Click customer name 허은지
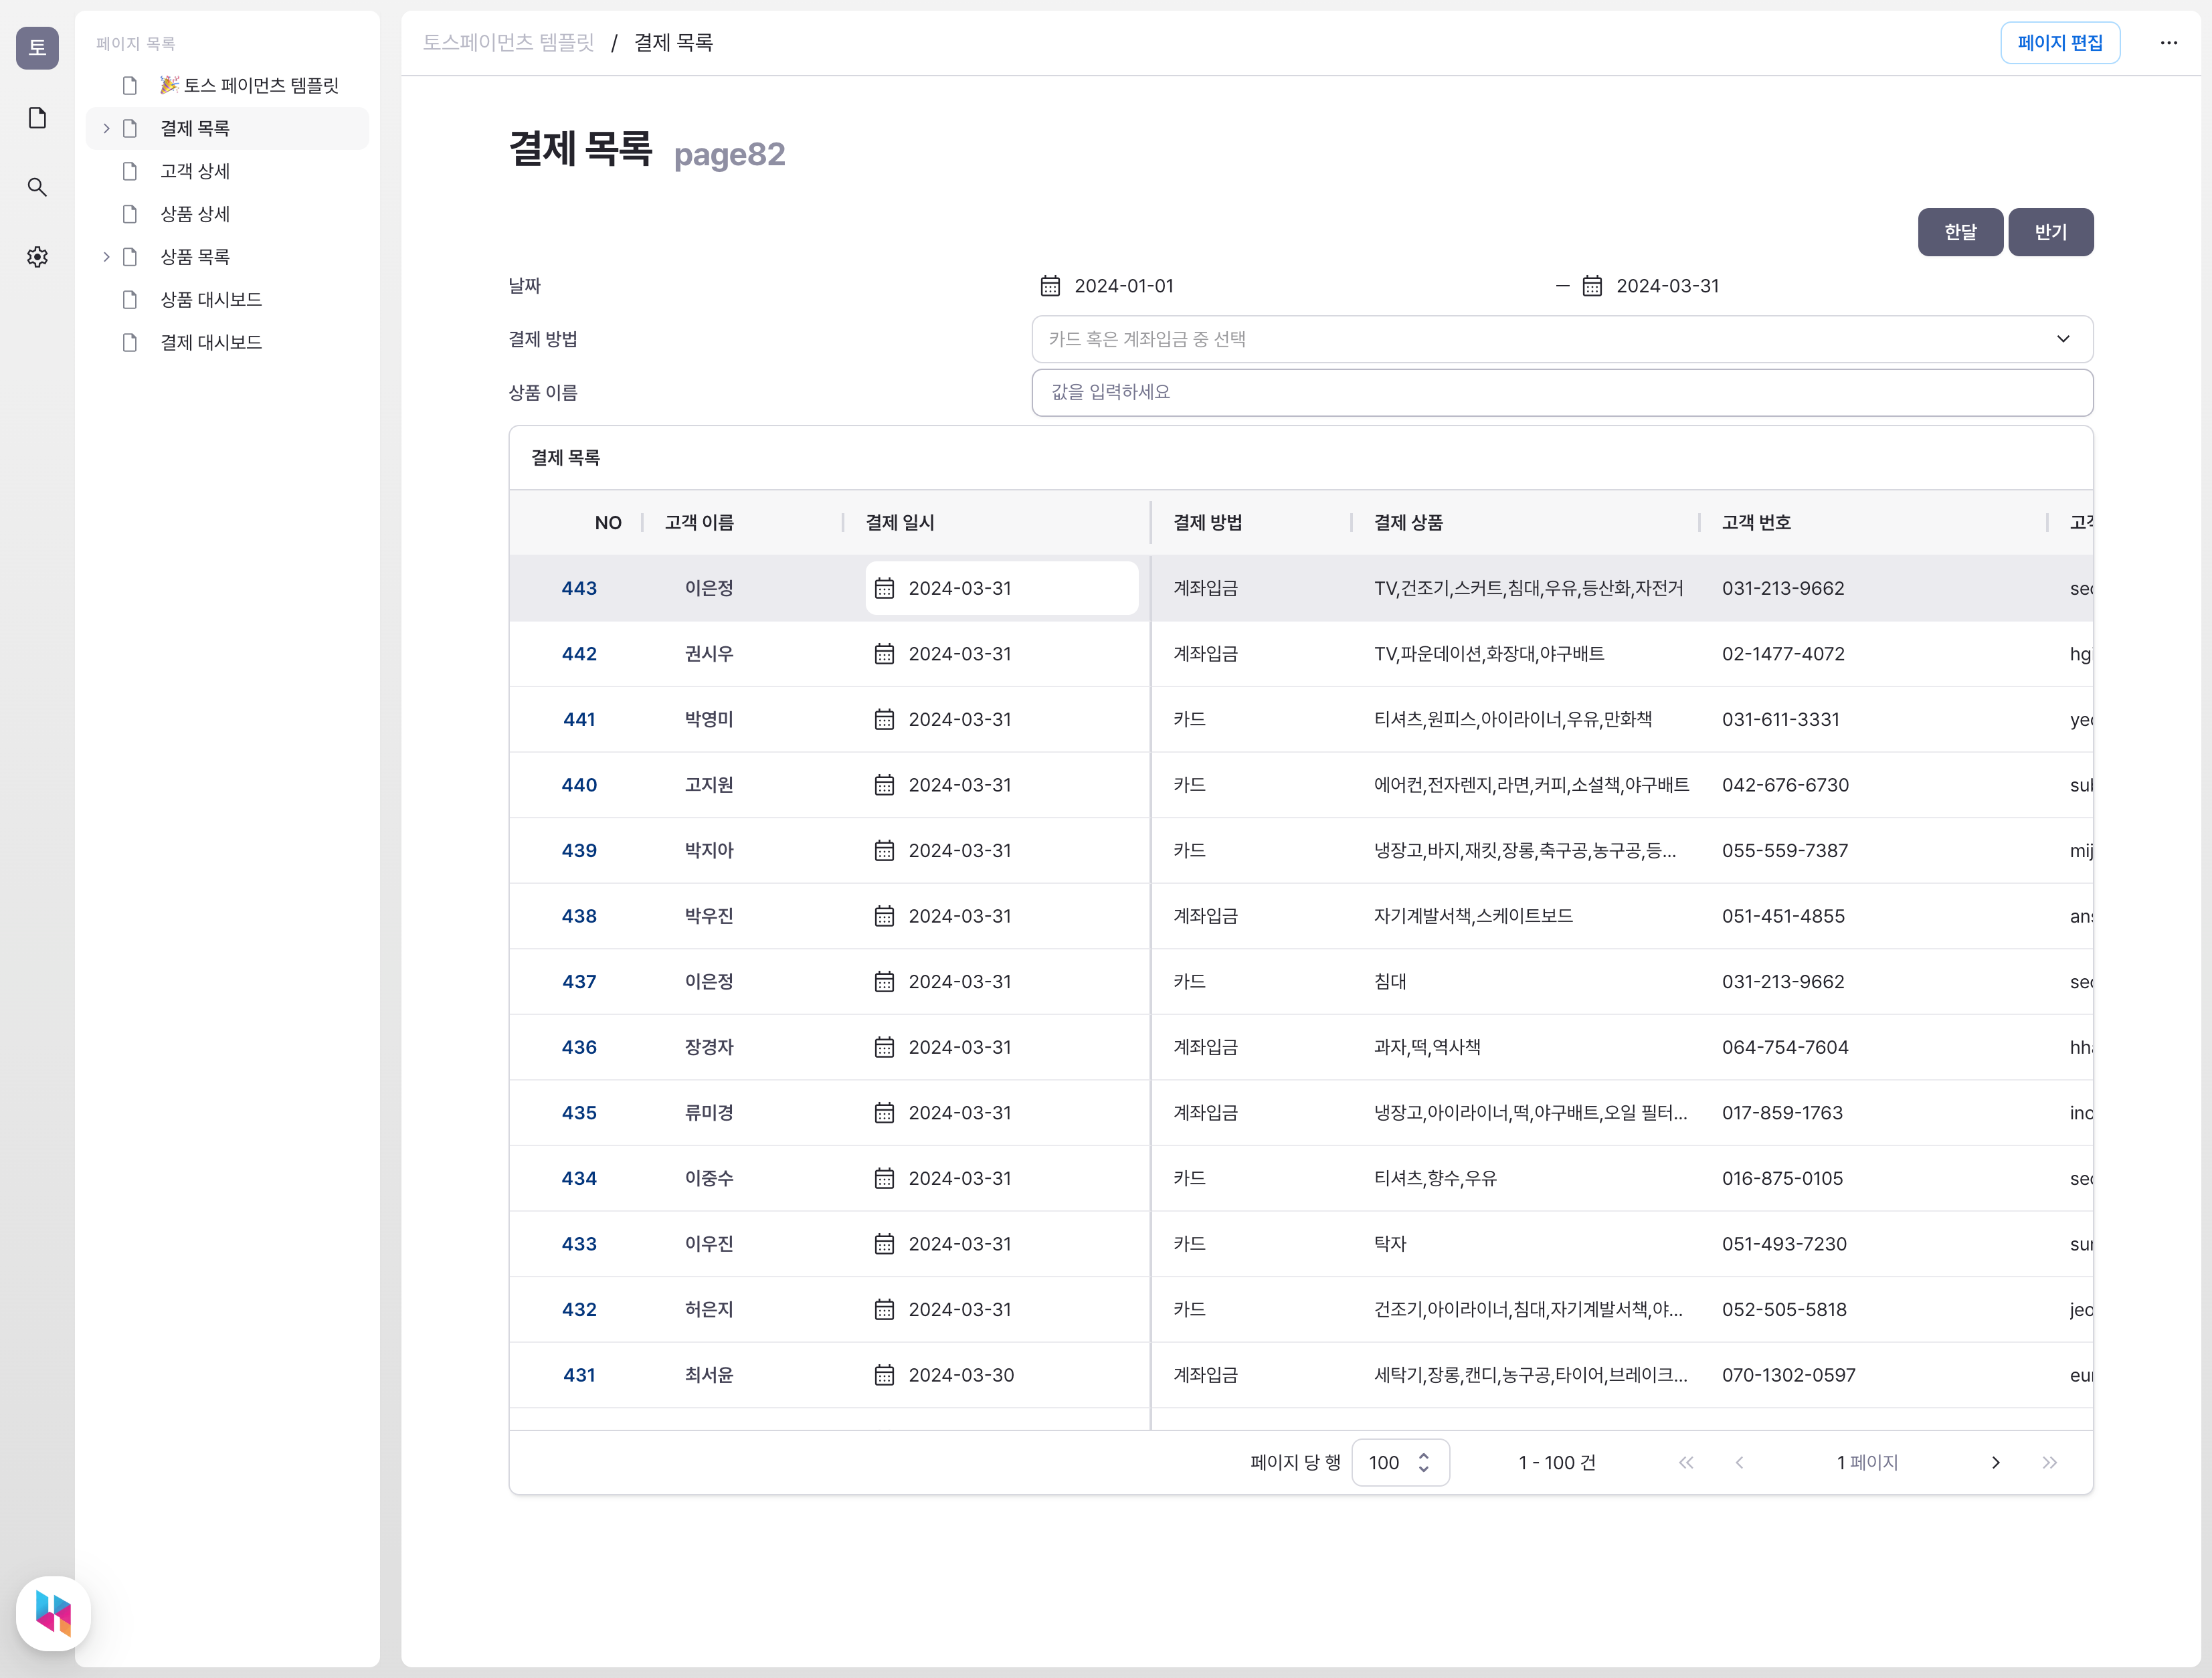The width and height of the screenshot is (2212, 1678). point(709,1309)
